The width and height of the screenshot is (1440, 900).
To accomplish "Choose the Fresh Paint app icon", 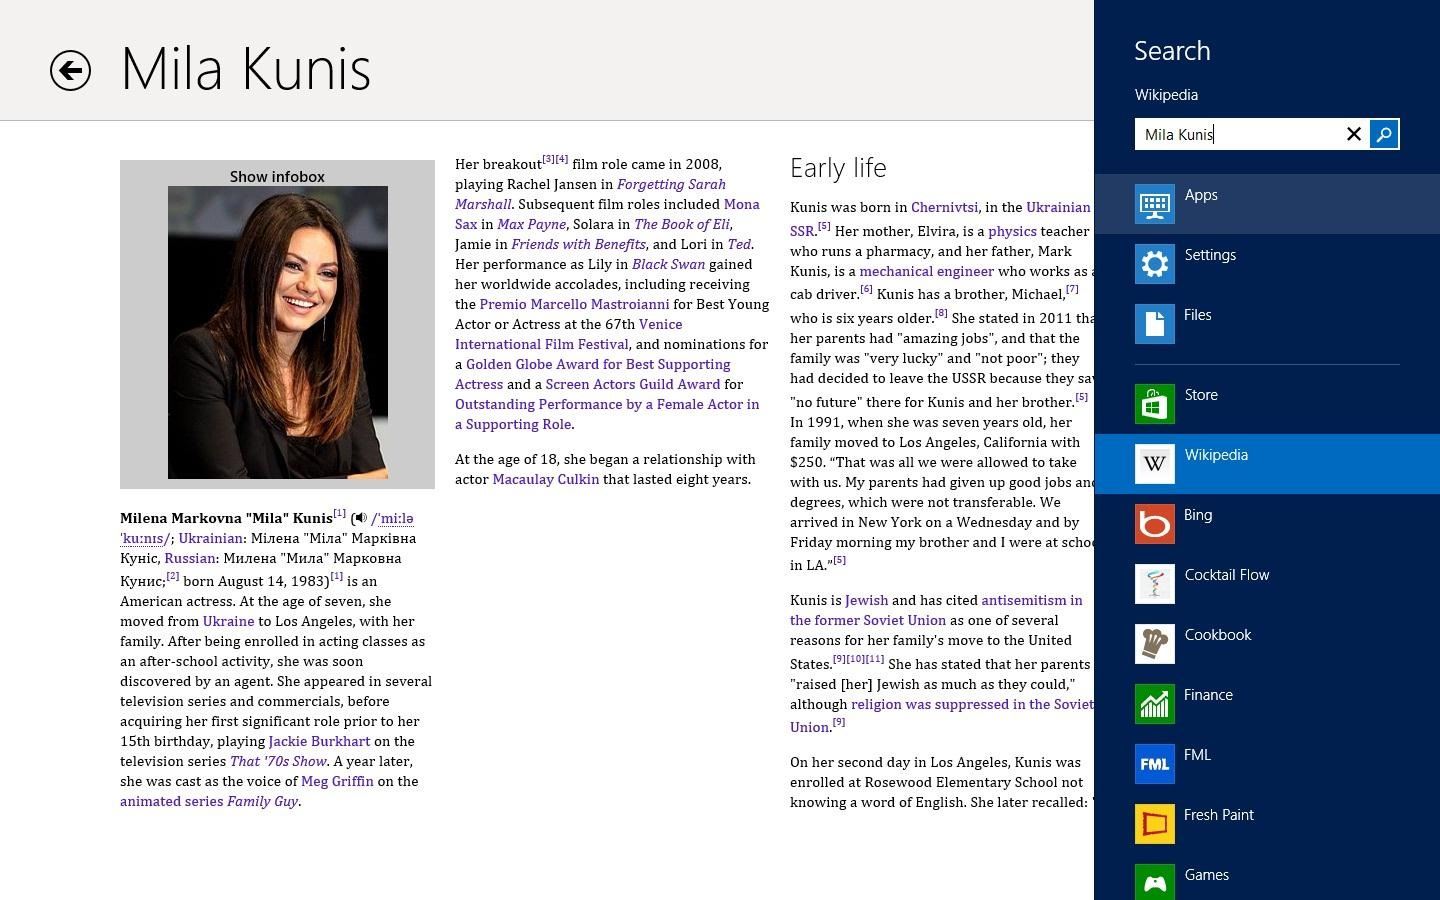I will 1154,824.
